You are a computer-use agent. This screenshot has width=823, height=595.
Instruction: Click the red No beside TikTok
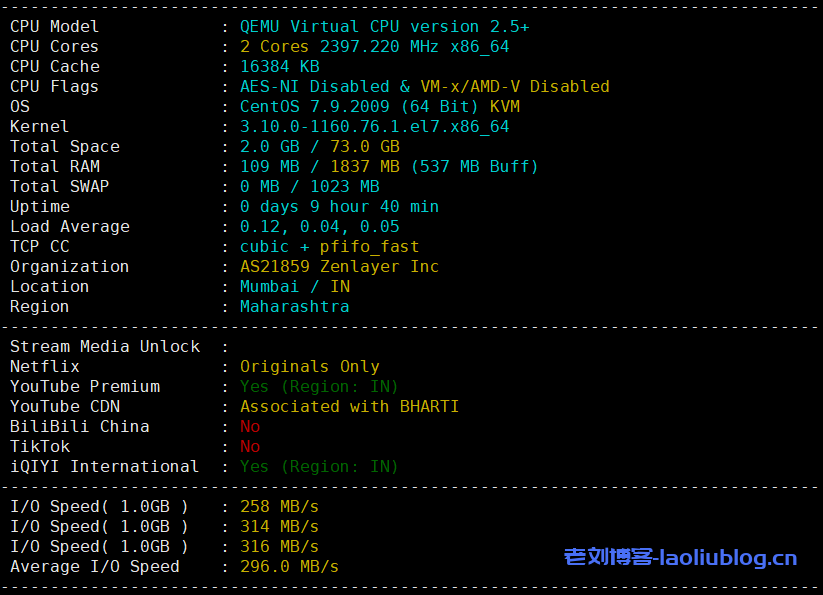[250, 447]
